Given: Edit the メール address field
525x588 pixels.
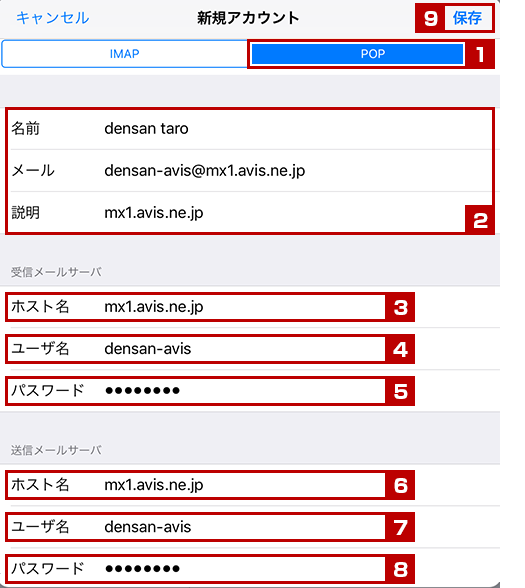Looking at the screenshot, I should pyautogui.click(x=249, y=171).
